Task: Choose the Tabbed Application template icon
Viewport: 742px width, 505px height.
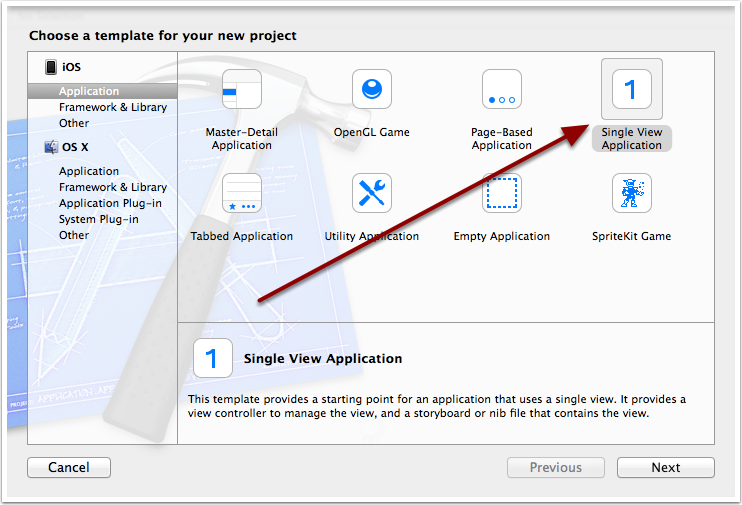Action: point(241,193)
